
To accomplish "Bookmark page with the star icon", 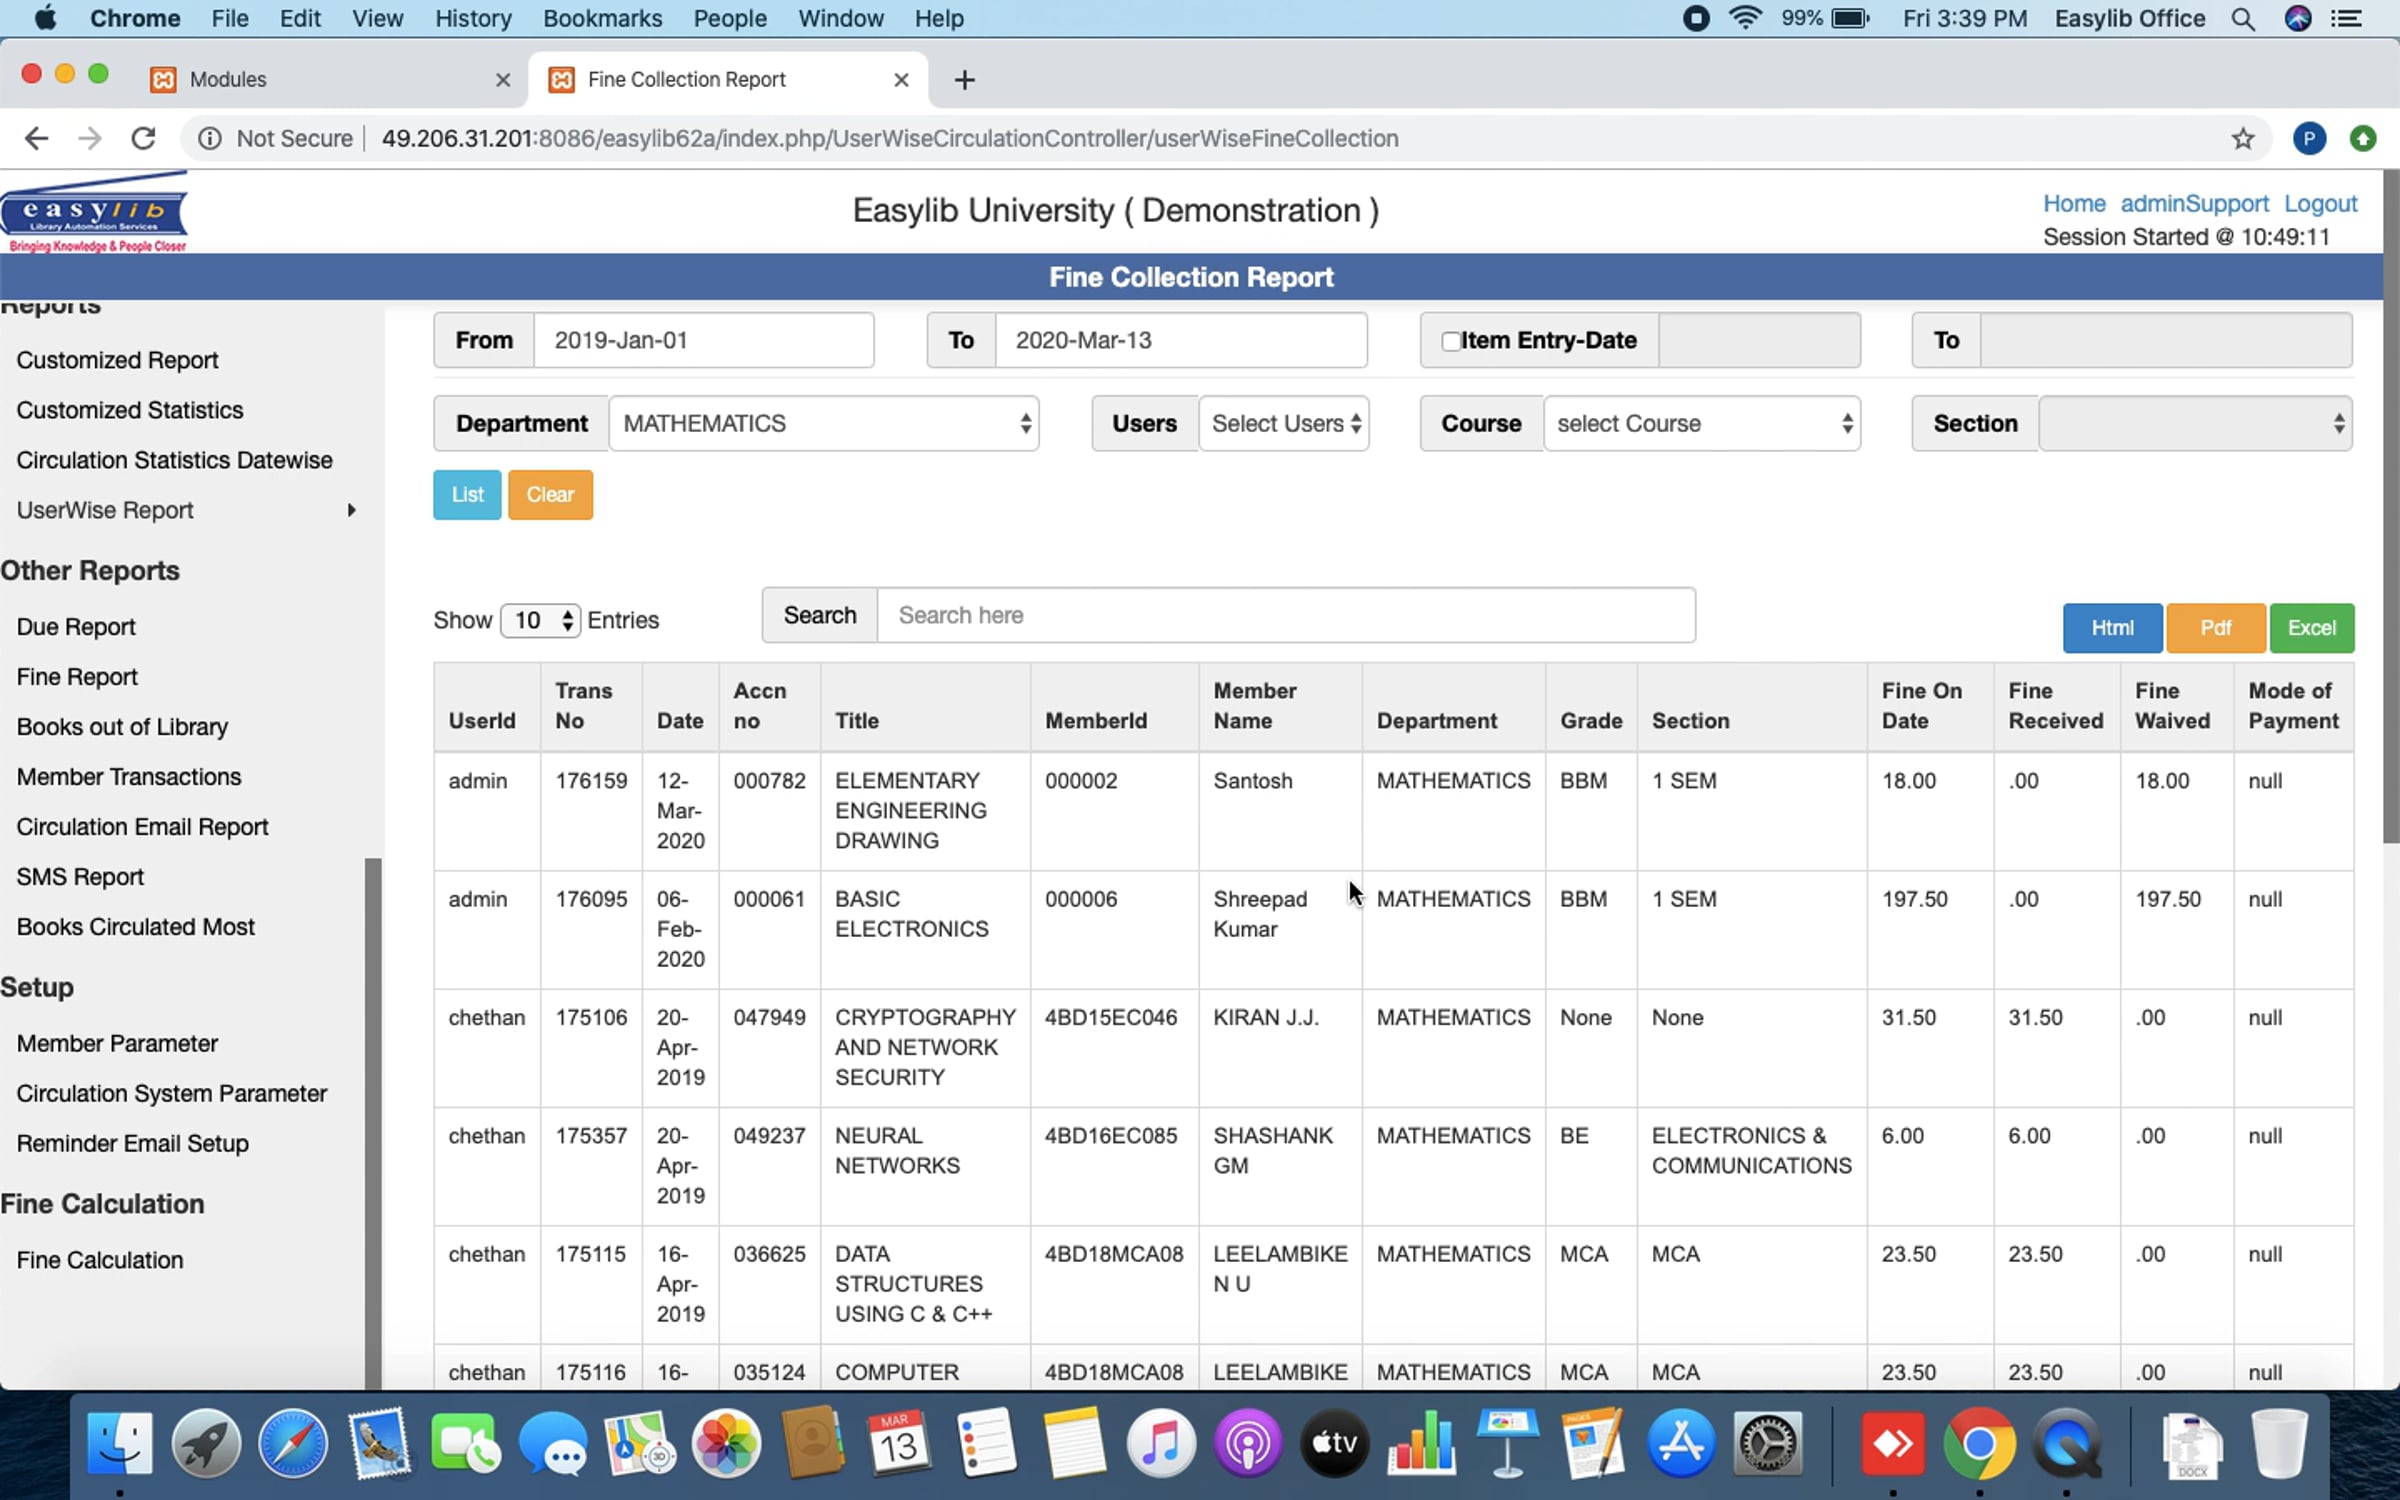I will tap(2243, 138).
